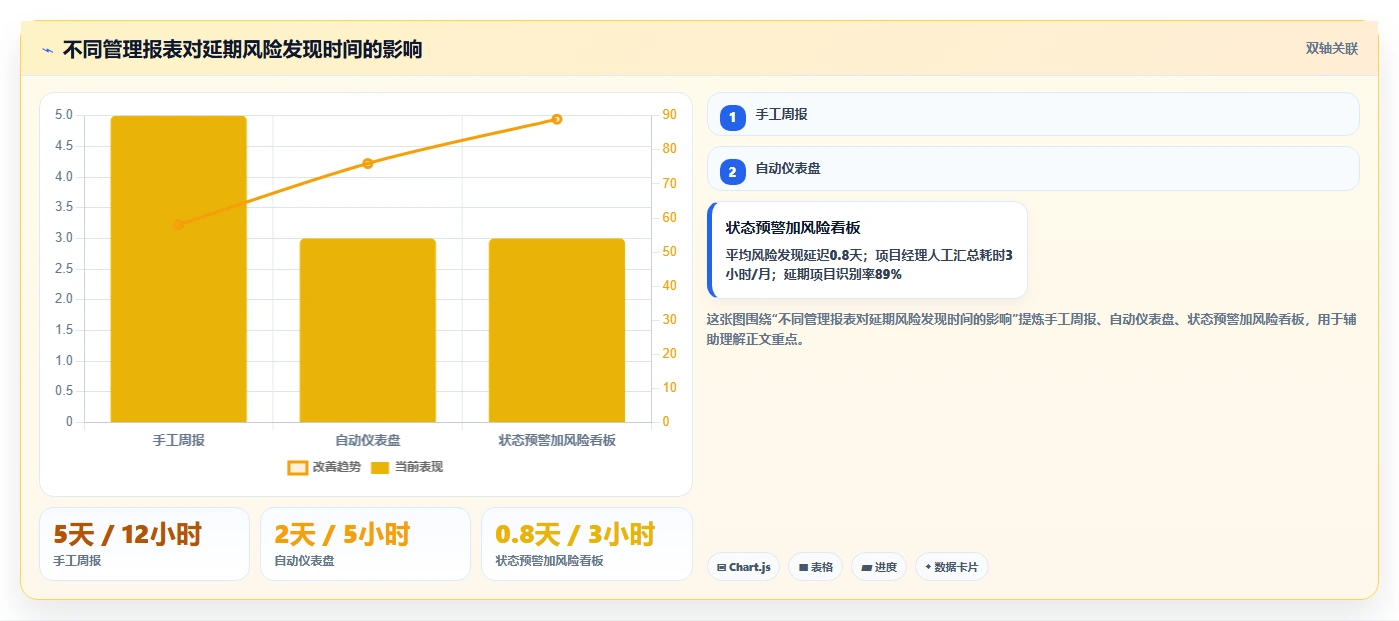Click the header icon beside the chart title
This screenshot has height=621, width=1399.
point(48,50)
